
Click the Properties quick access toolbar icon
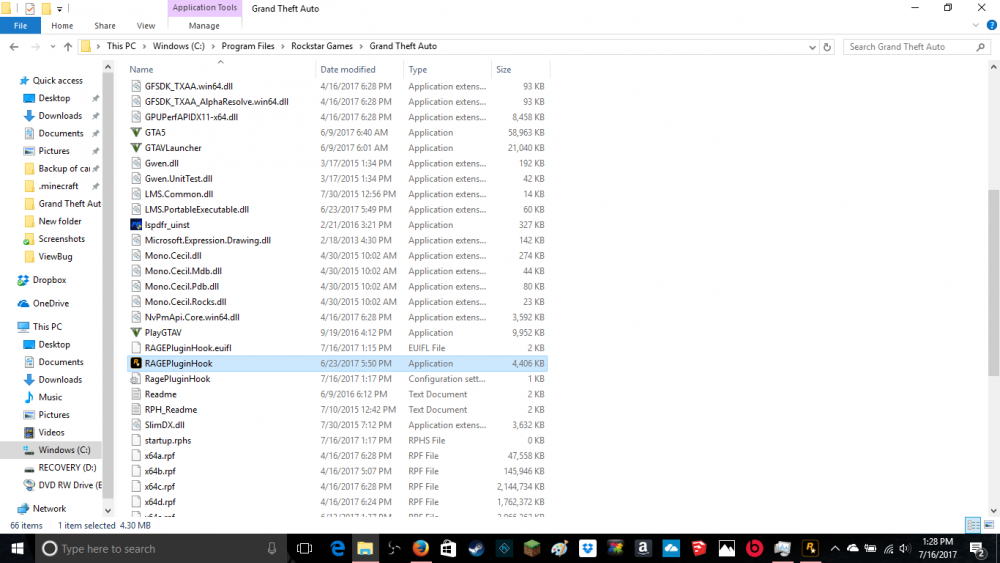[x=30, y=9]
